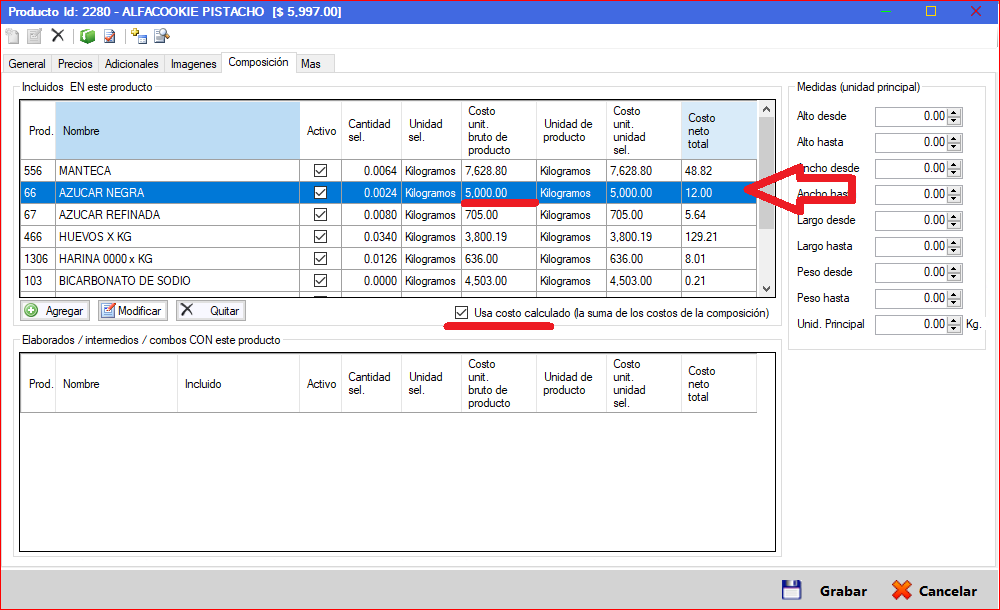The width and height of the screenshot is (1000, 610).
Task: Click the green box toolbar icon
Action: click(x=87, y=36)
